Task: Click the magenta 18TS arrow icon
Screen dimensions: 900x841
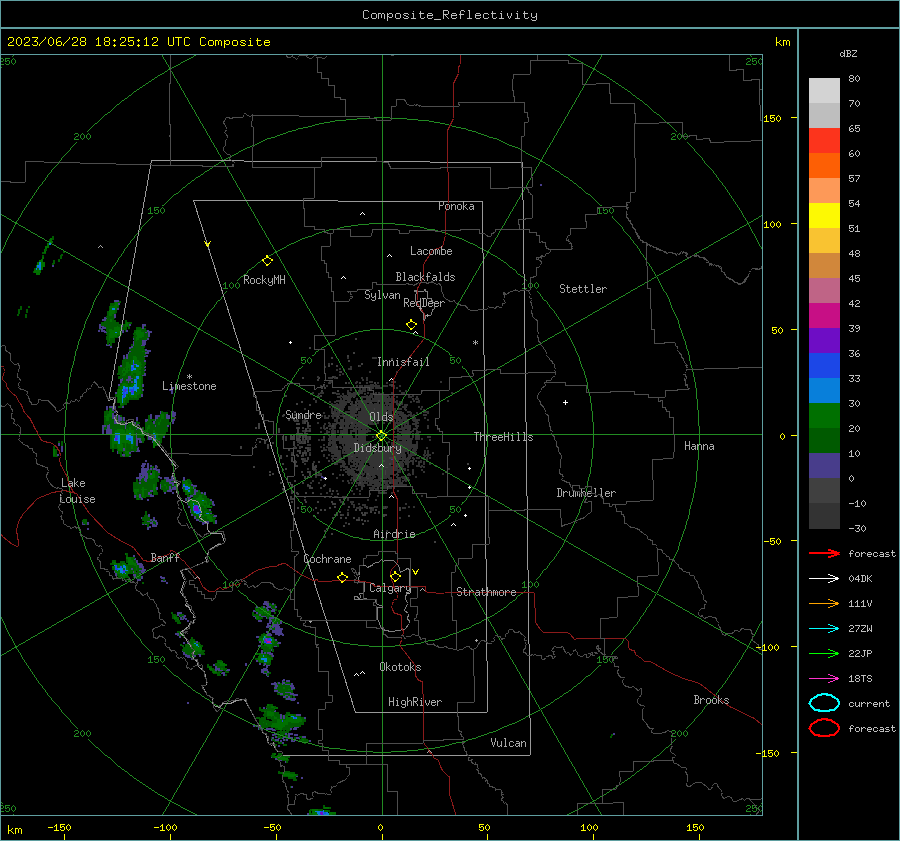Action: (824, 679)
